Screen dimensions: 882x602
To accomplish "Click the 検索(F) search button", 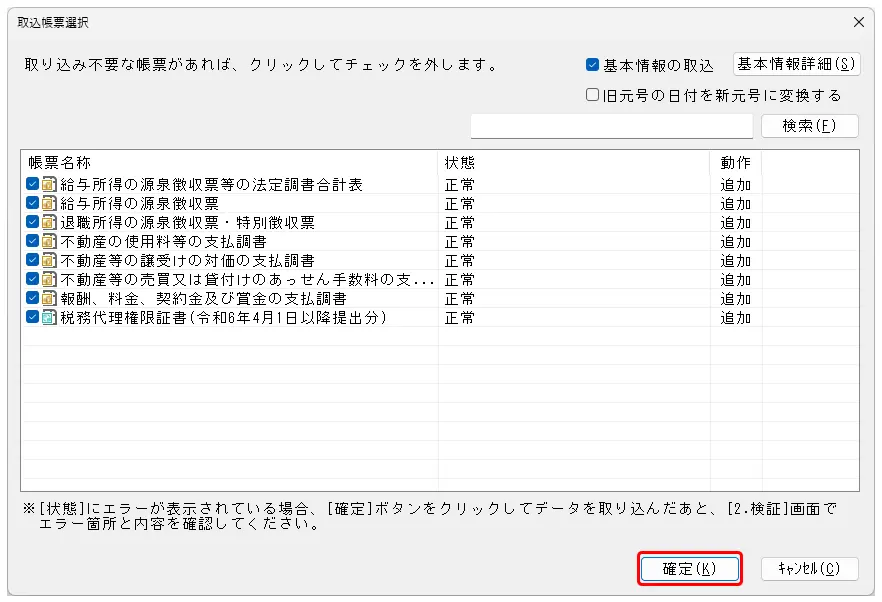I will click(809, 126).
